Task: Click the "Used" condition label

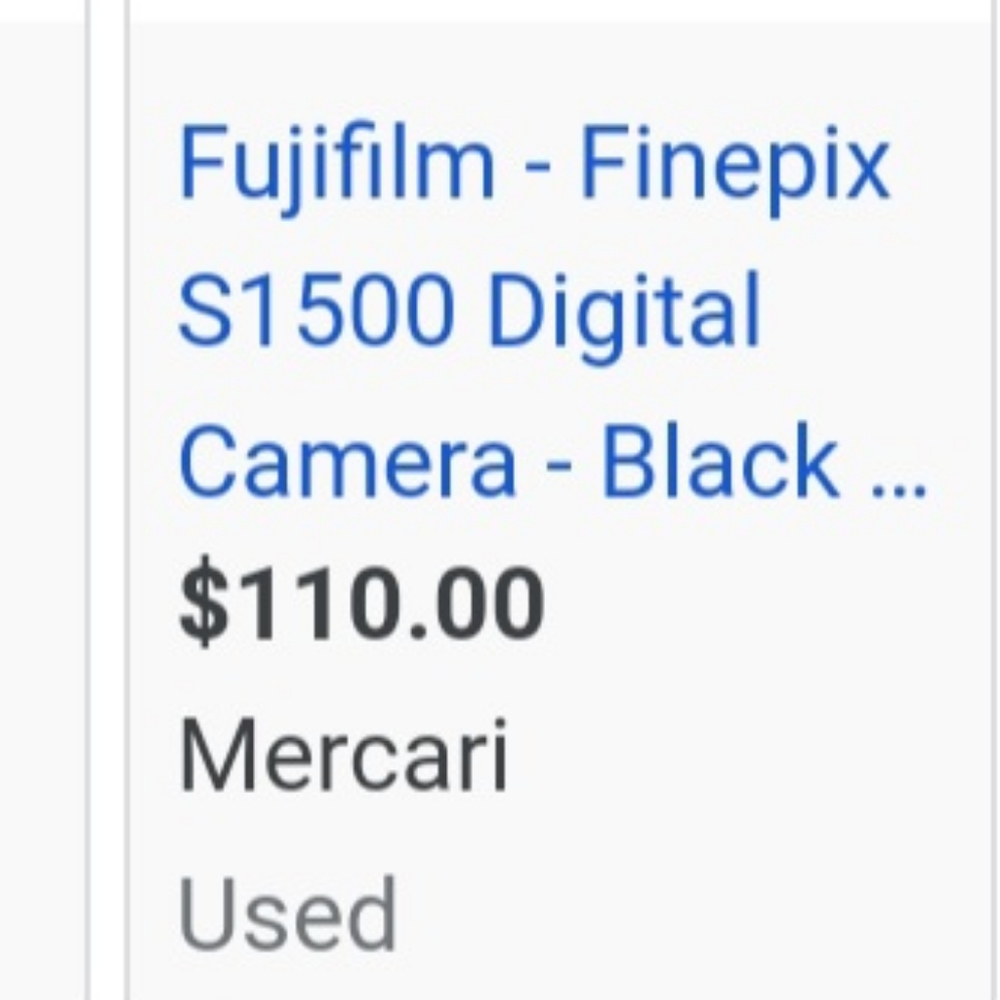Action: pyautogui.click(x=287, y=913)
